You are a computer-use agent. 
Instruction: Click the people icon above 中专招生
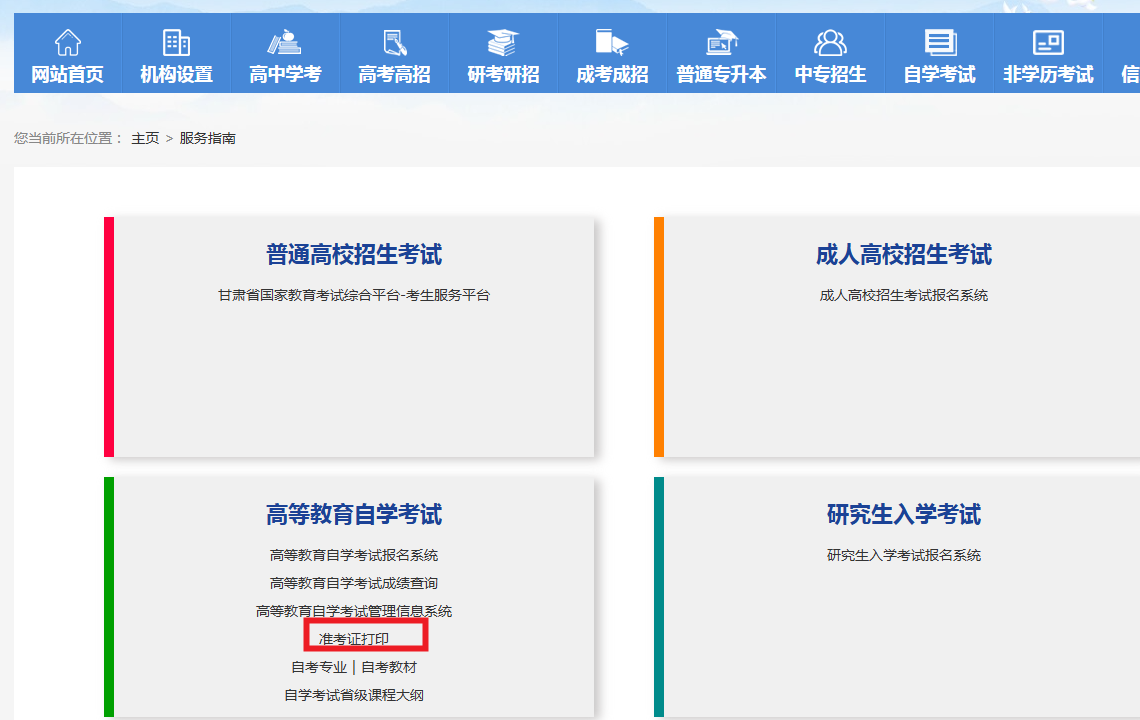(830, 43)
